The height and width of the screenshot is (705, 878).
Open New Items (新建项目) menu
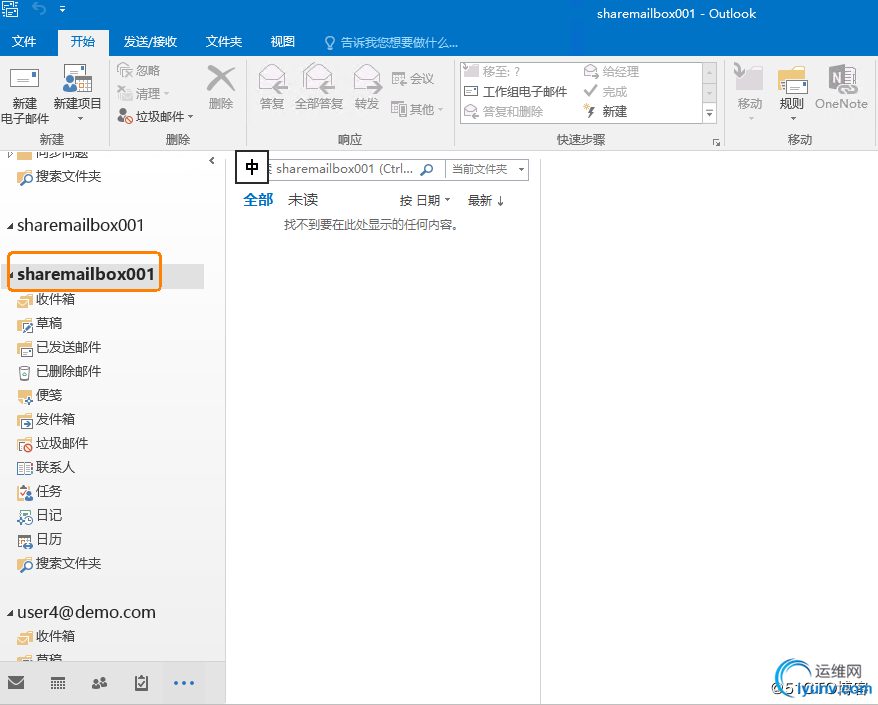78,94
